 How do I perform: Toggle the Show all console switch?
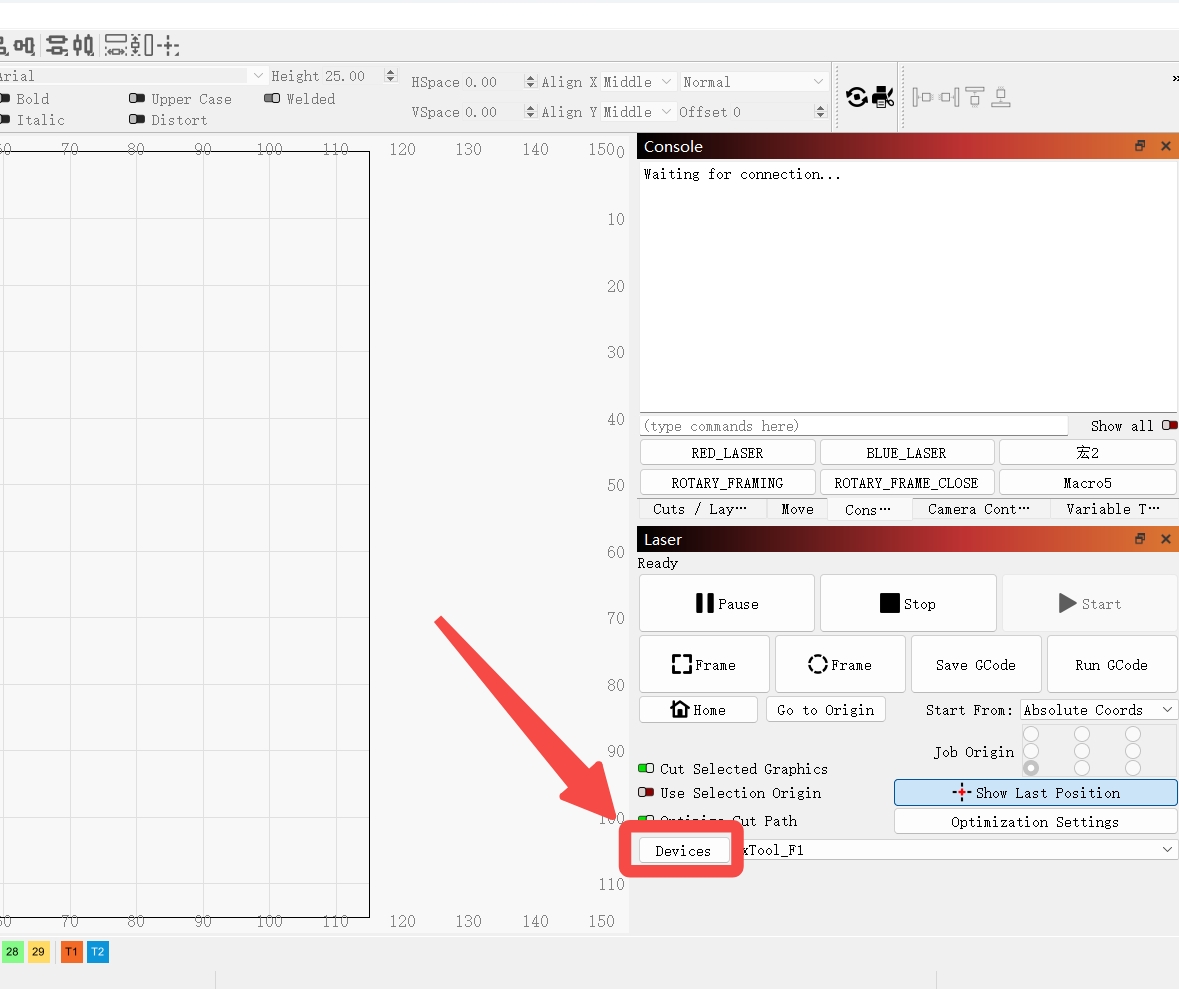pyautogui.click(x=1169, y=426)
